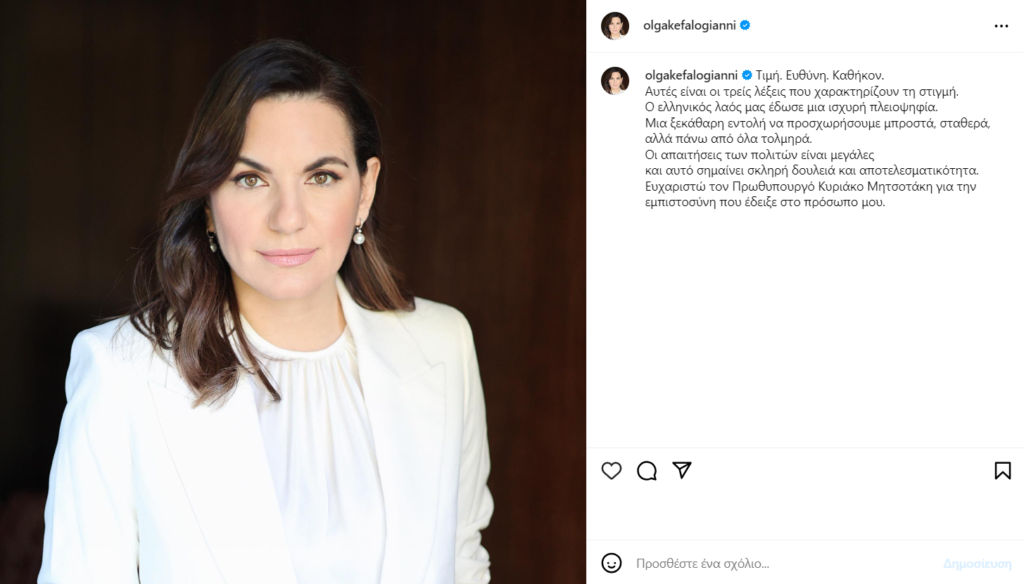This screenshot has width=1024, height=584.
Task: Open the three-dot more options menu
Action: pyautogui.click(x=1001, y=26)
